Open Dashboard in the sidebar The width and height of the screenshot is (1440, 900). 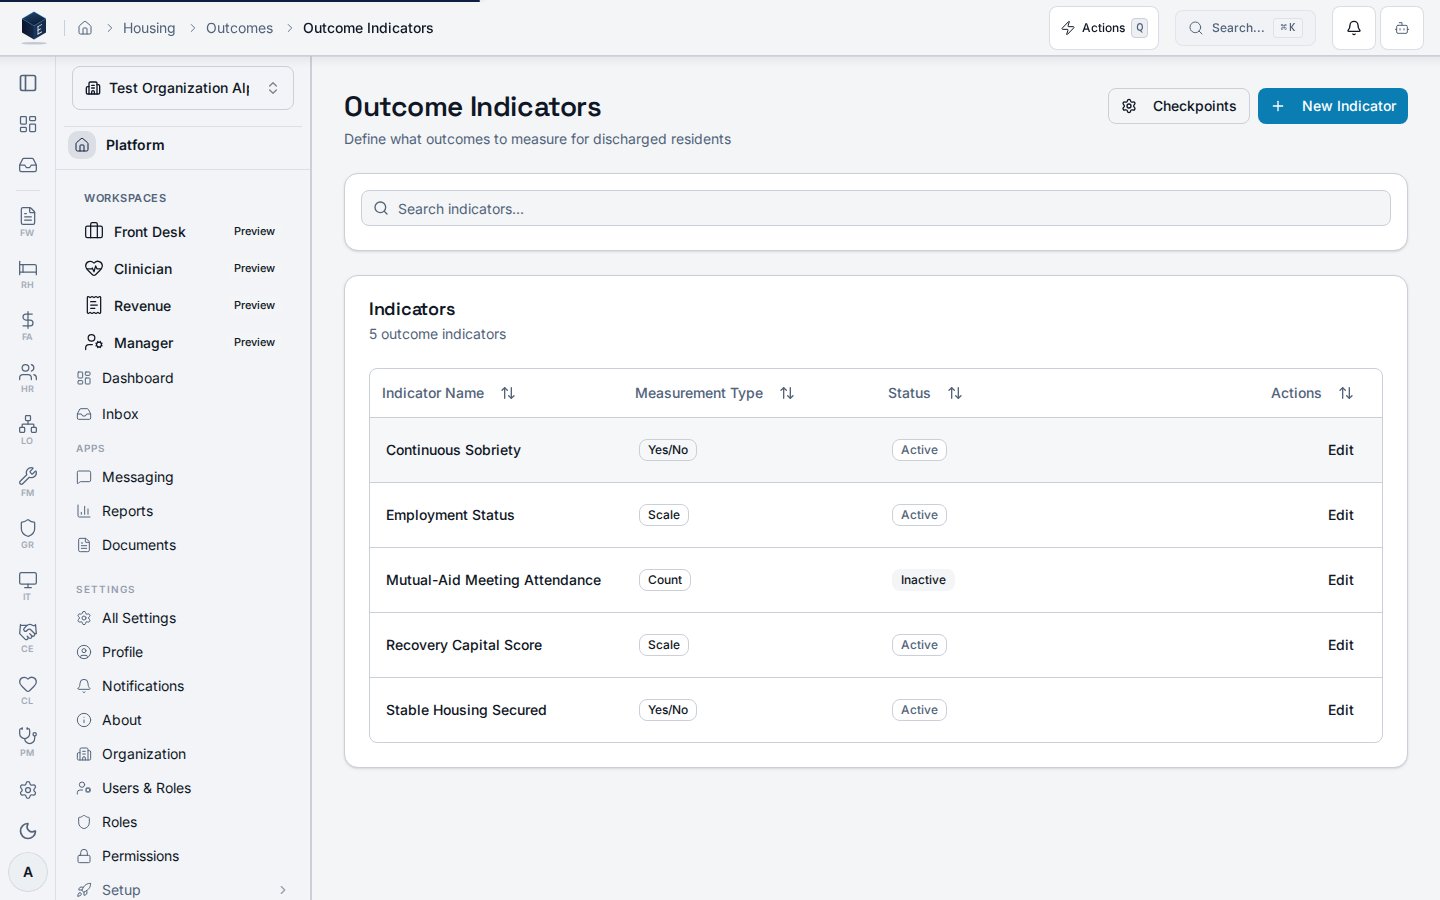[183, 378]
